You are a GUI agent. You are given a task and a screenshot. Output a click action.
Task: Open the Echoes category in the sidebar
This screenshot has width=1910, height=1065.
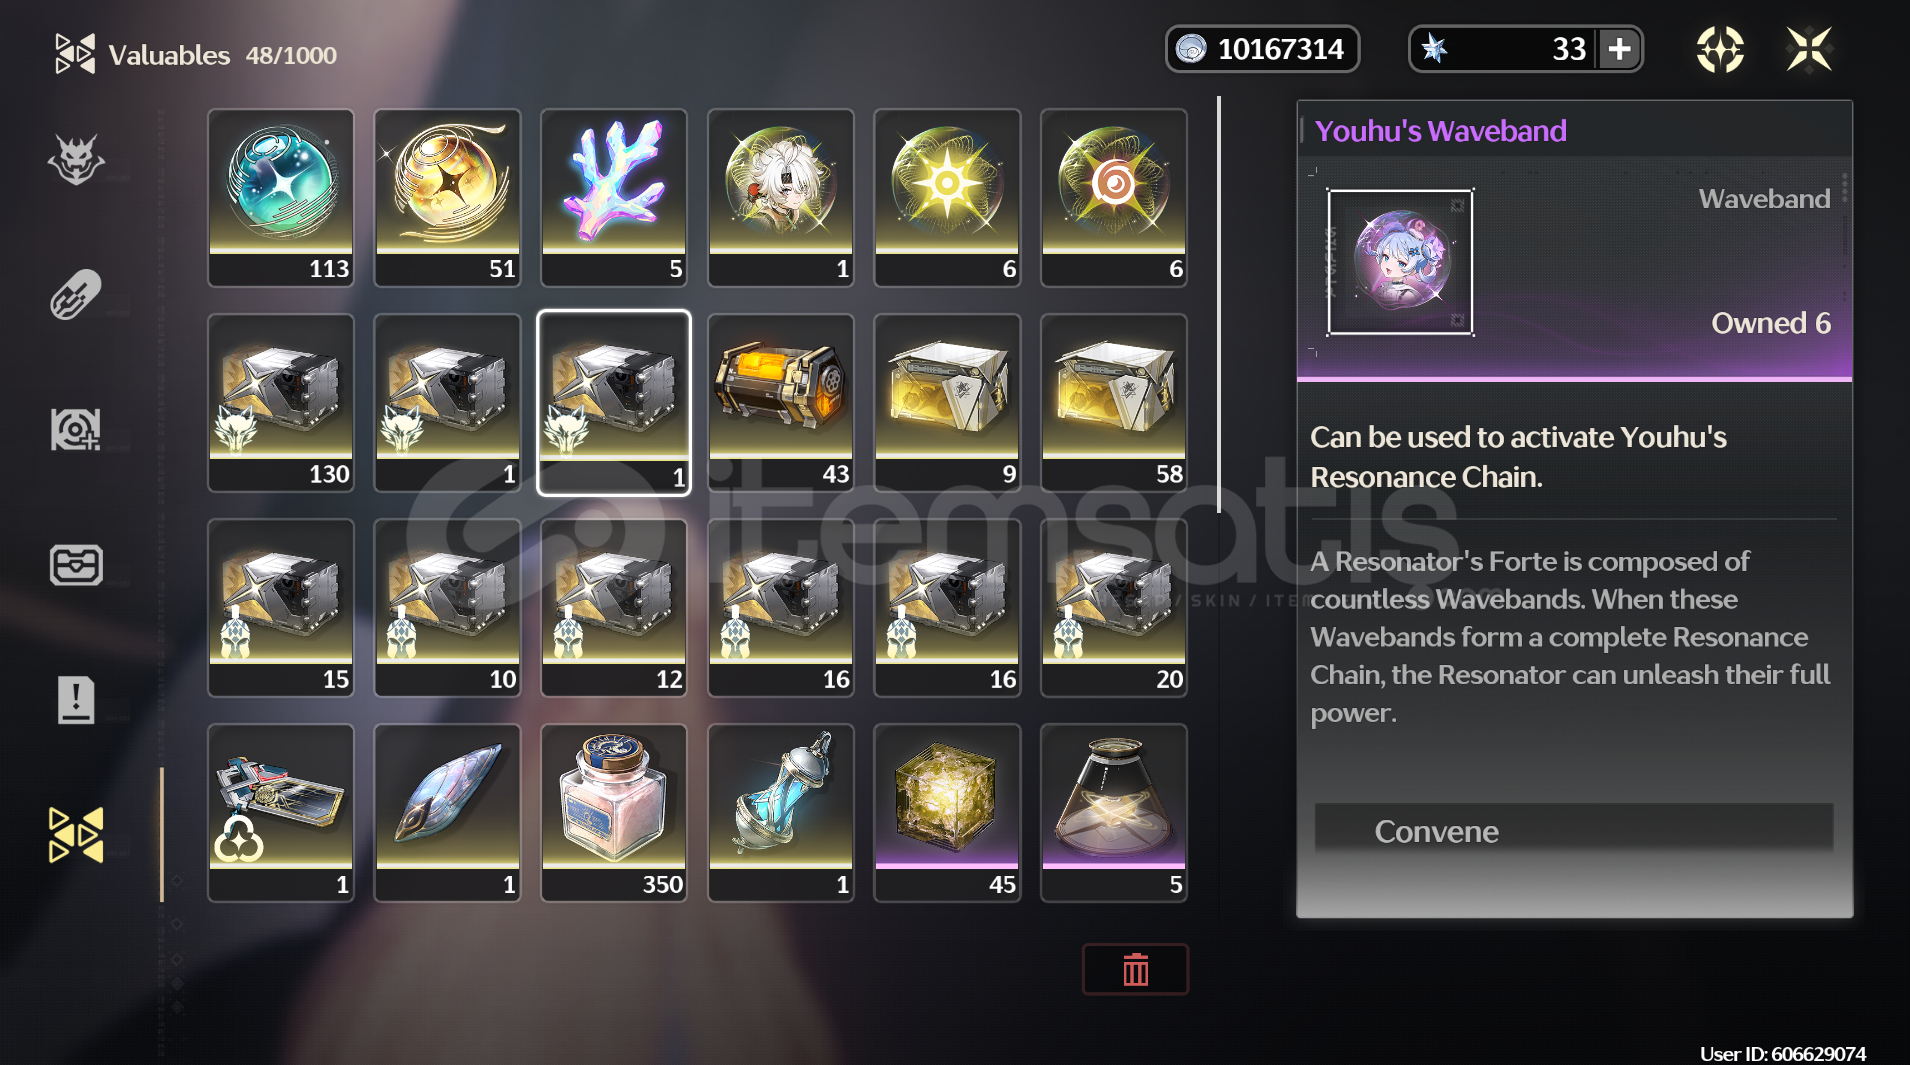pyautogui.click(x=76, y=160)
